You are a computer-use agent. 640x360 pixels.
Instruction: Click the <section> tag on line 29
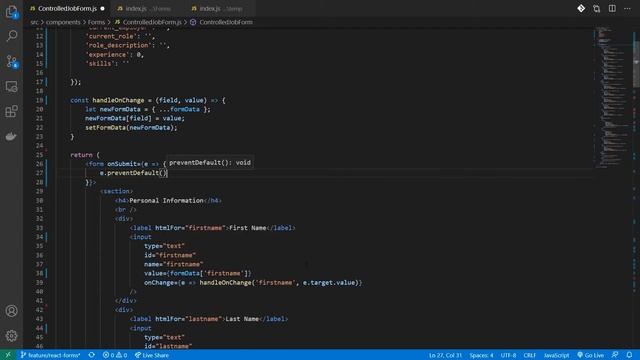116,191
